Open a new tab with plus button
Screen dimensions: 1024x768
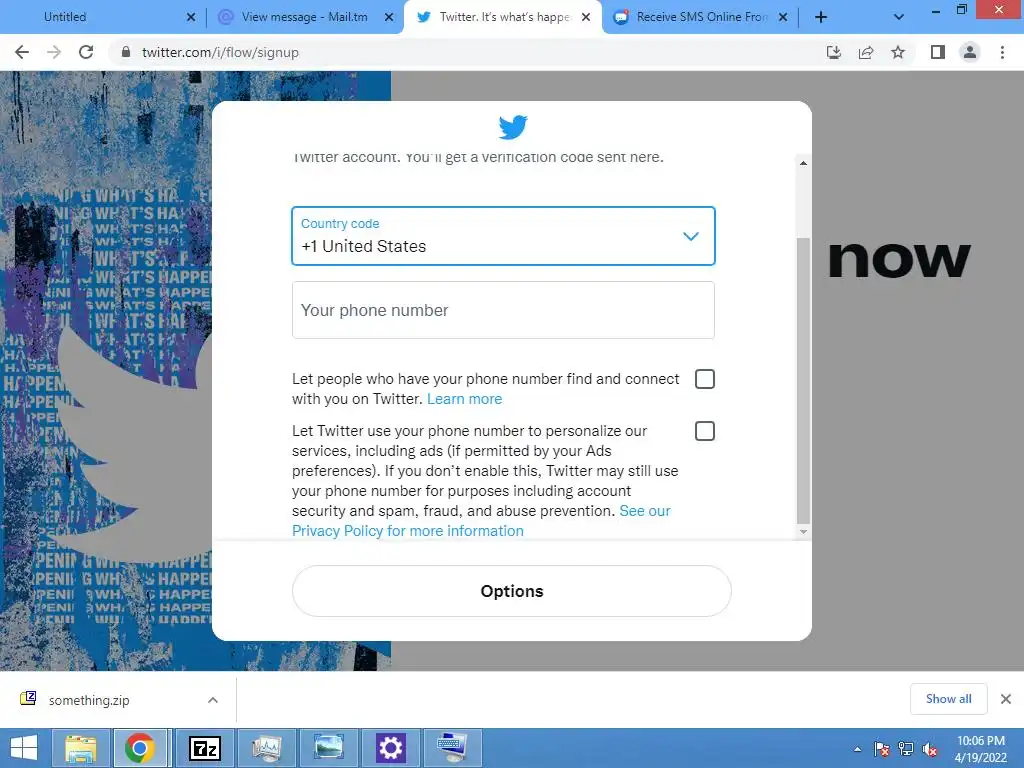tap(821, 17)
